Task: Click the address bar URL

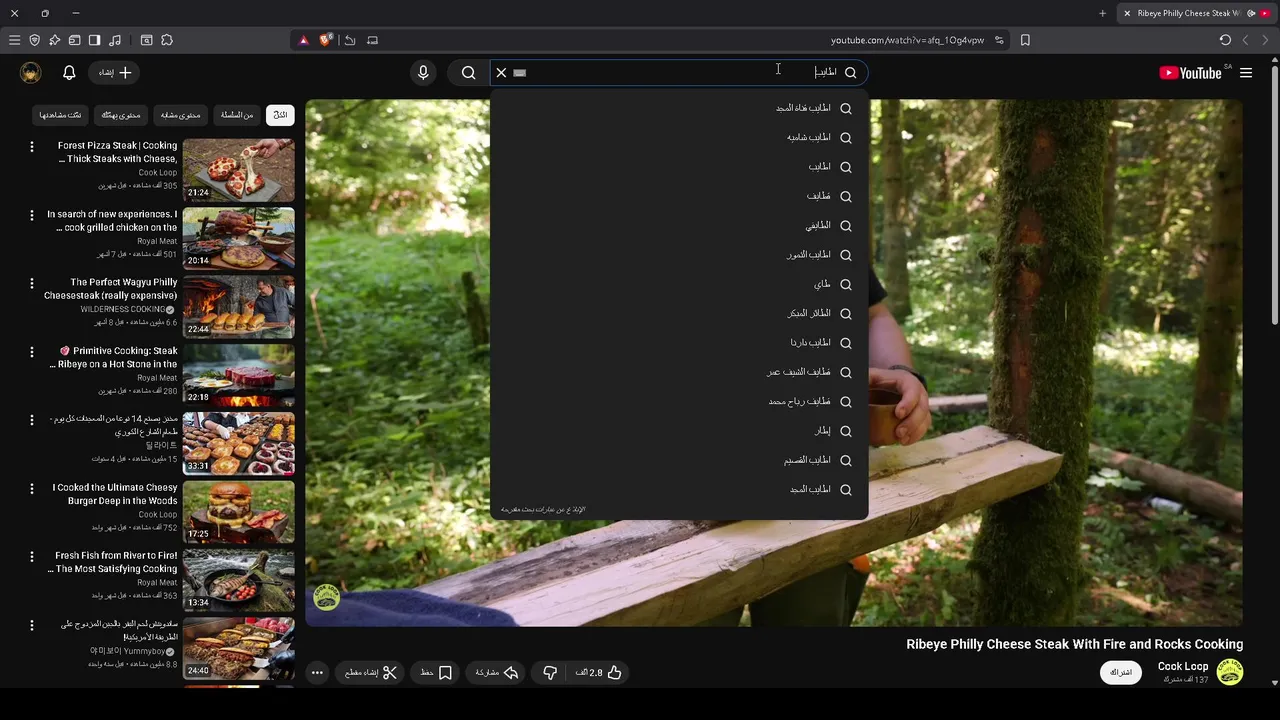Action: 907,40
